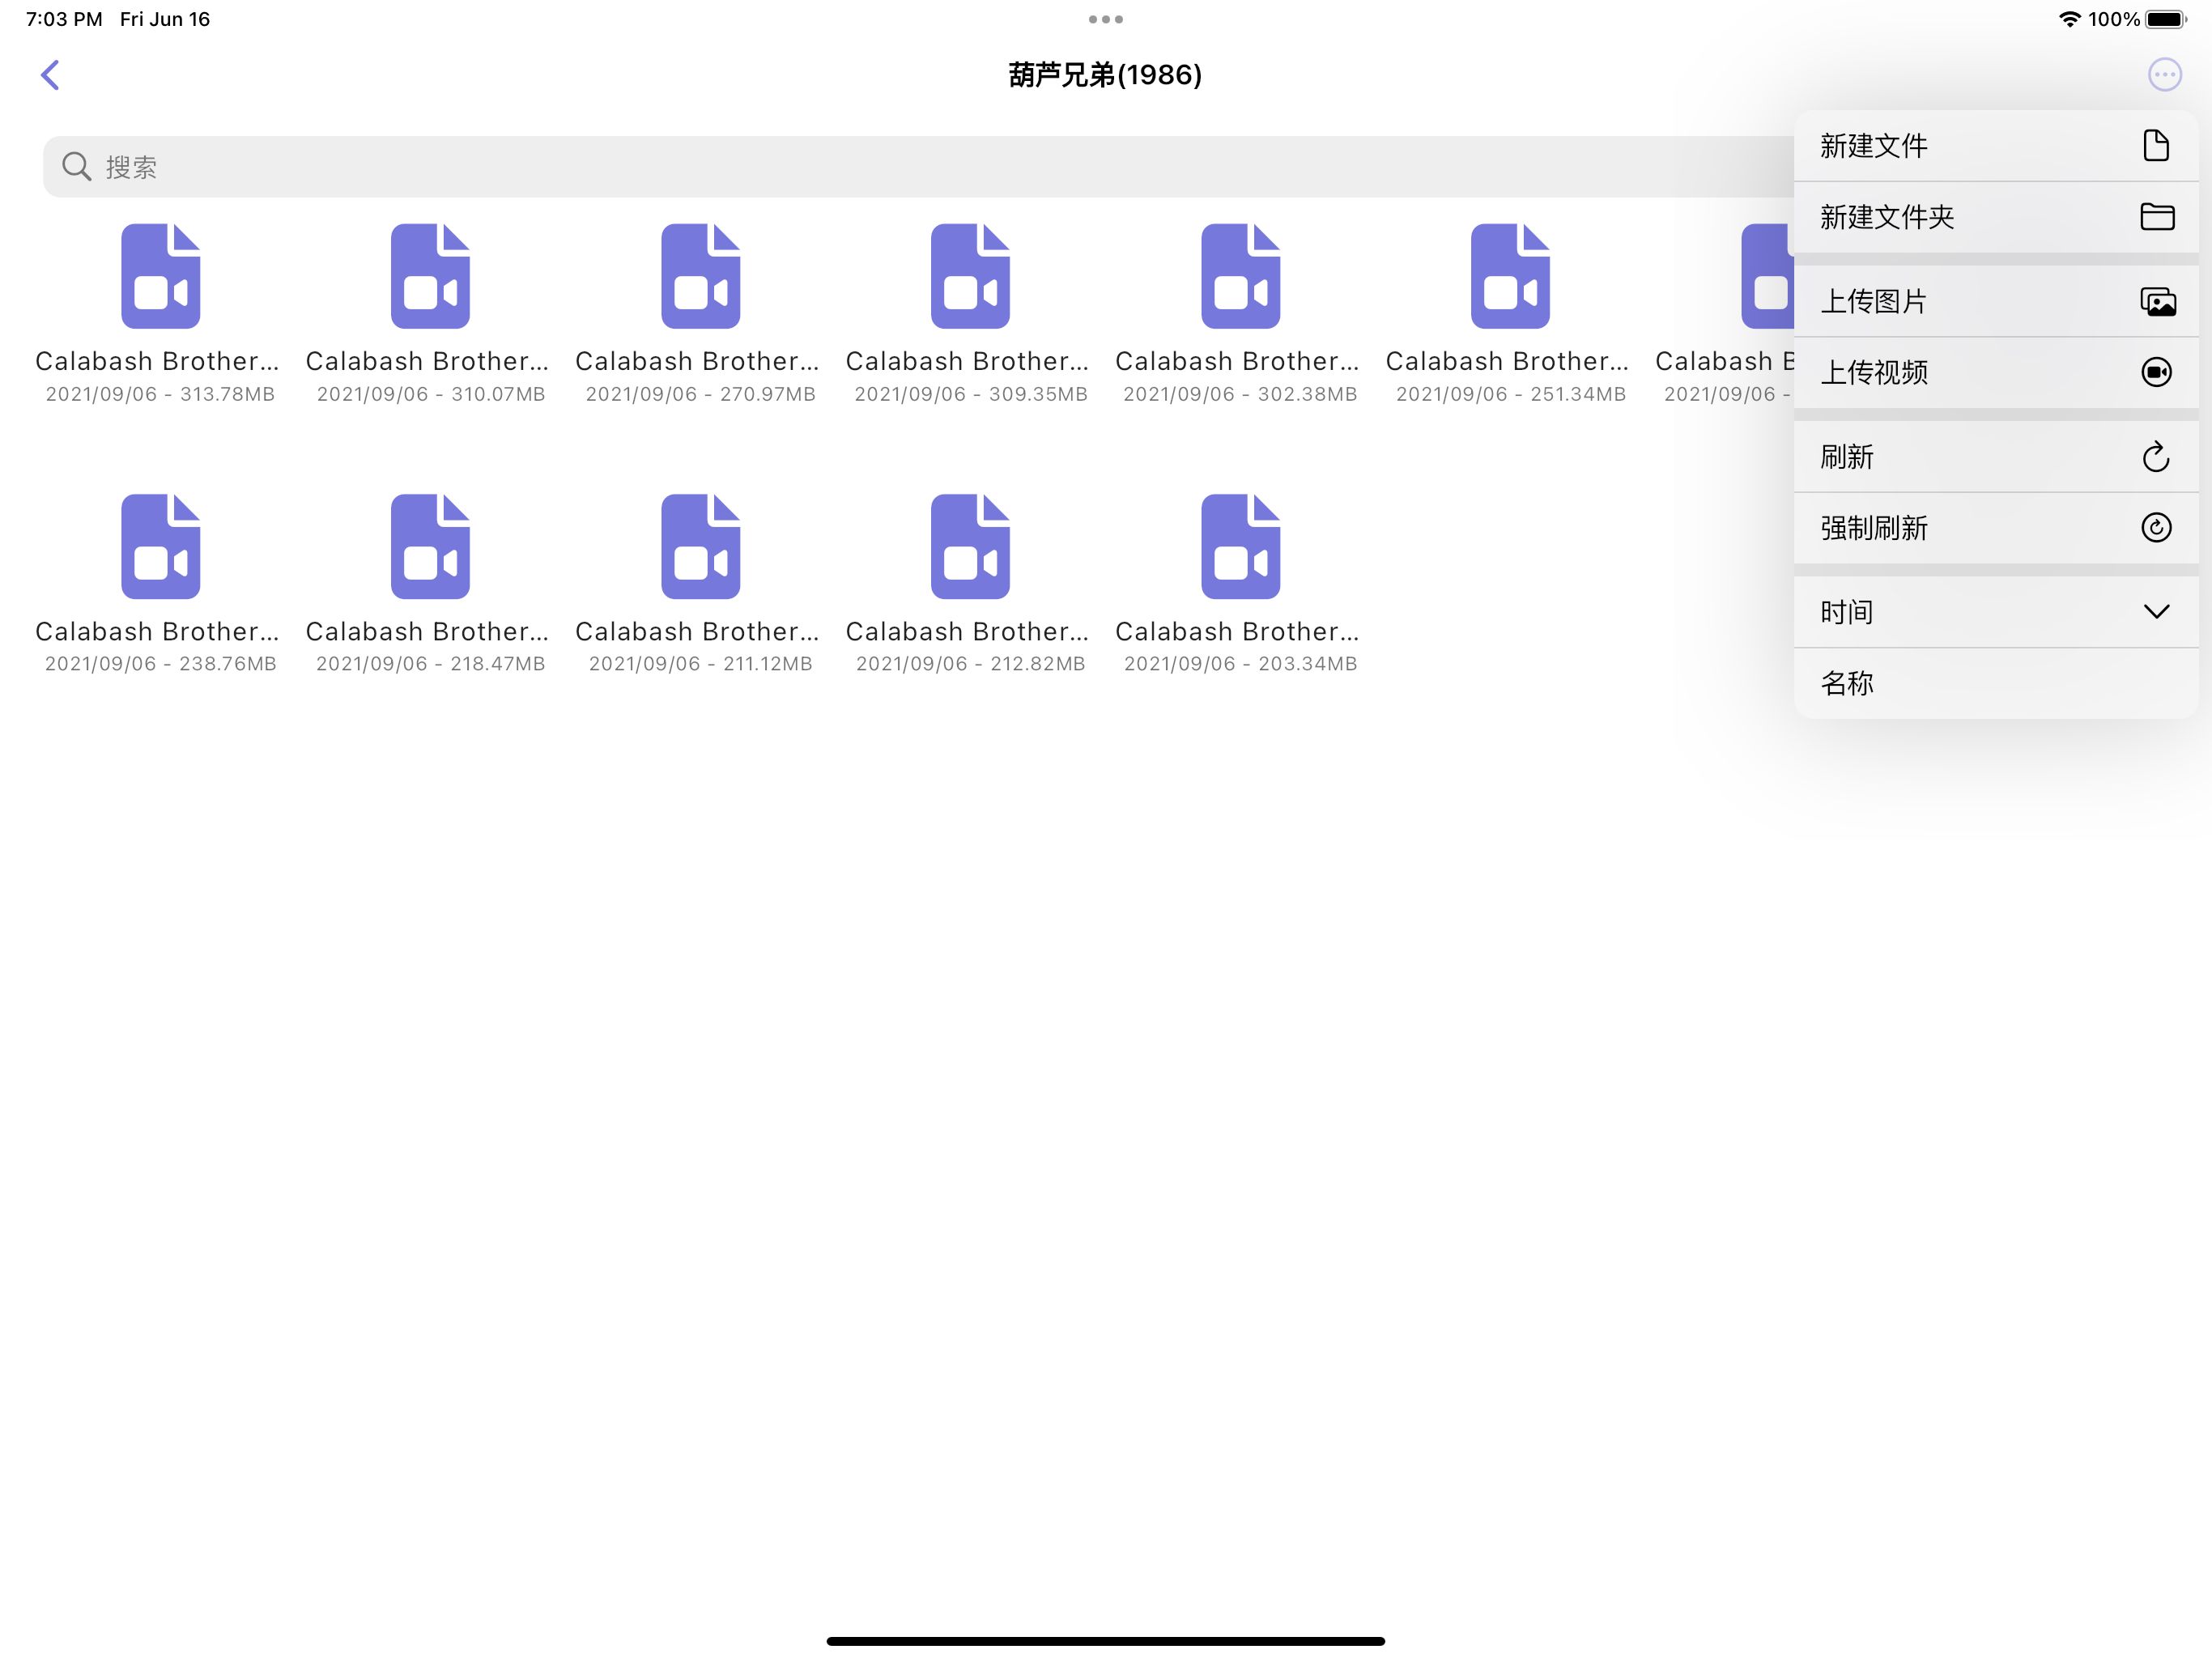Image resolution: width=2212 pixels, height=1658 pixels.
Task: Click the new file document icon
Action: [x=2156, y=146]
